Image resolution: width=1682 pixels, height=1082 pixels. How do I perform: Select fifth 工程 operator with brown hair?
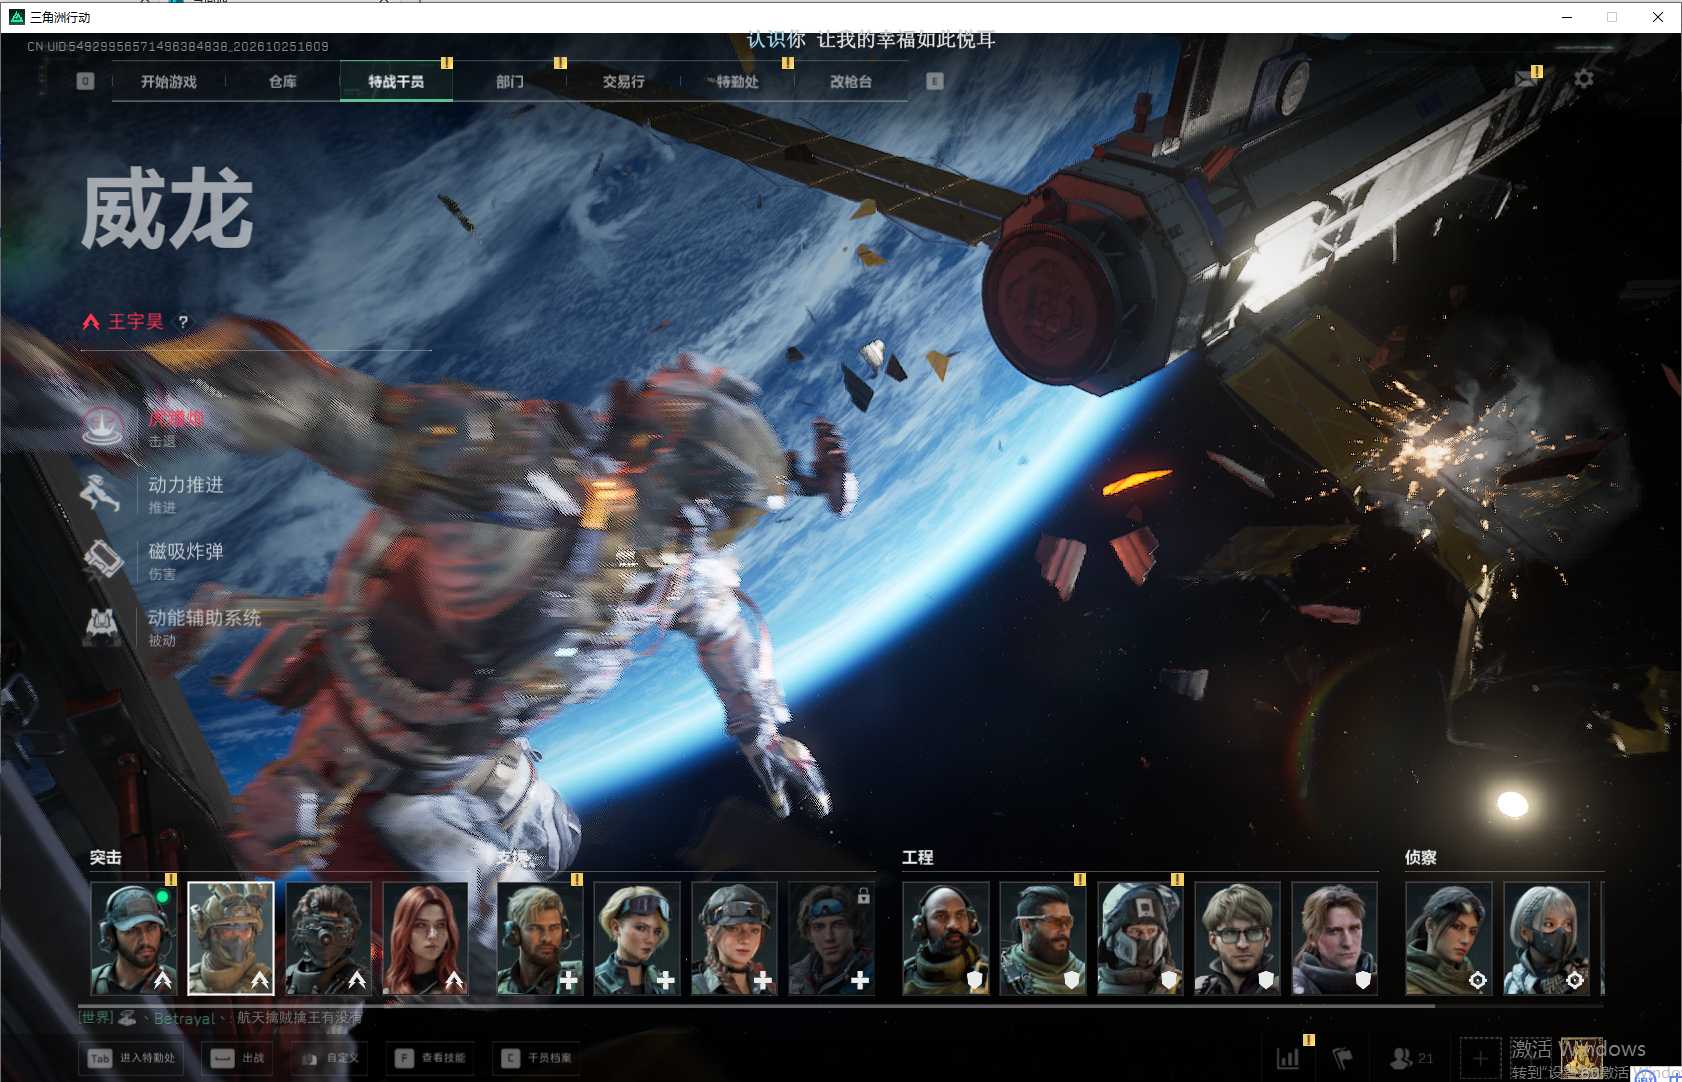[1334, 938]
